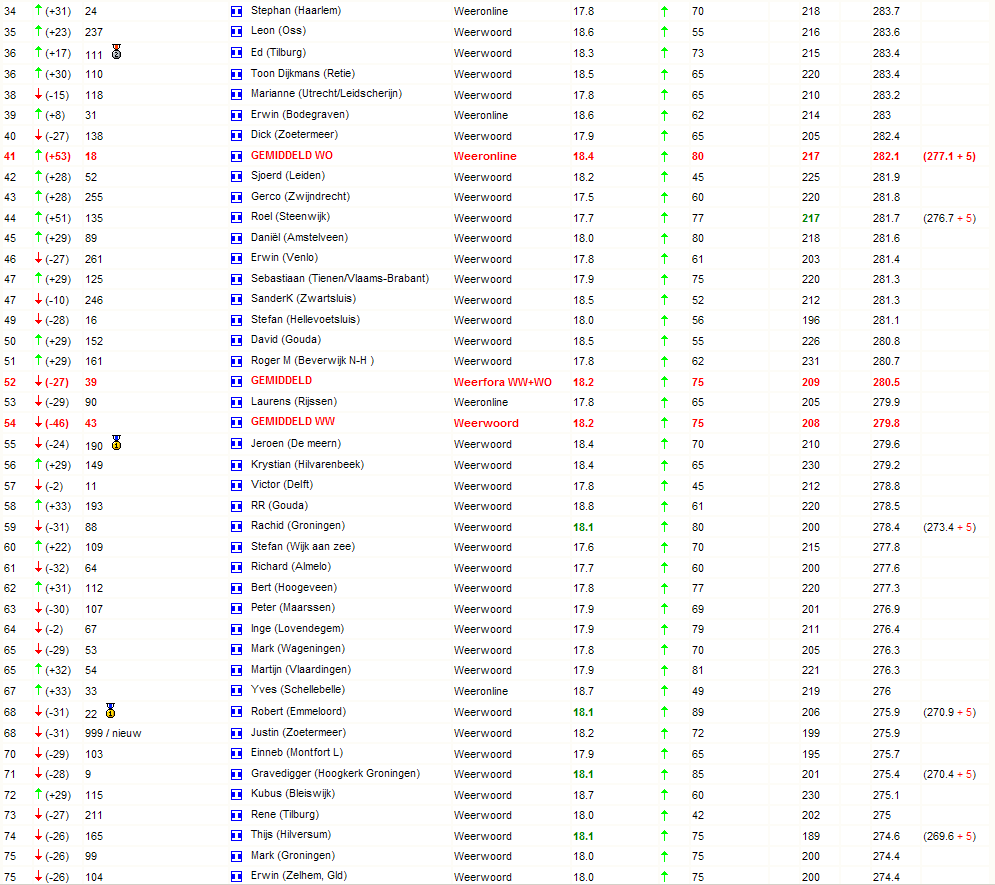995x885 pixels.
Task: Click the green 217 value in Roel's row
Action: pyautogui.click(x=810, y=218)
